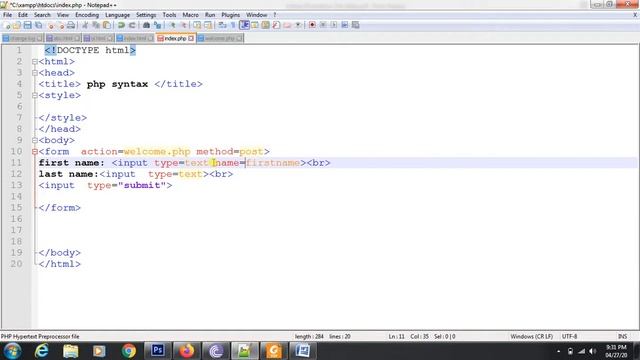
Task: Collapse the head fold marker on line 3
Action: [x=35, y=73]
